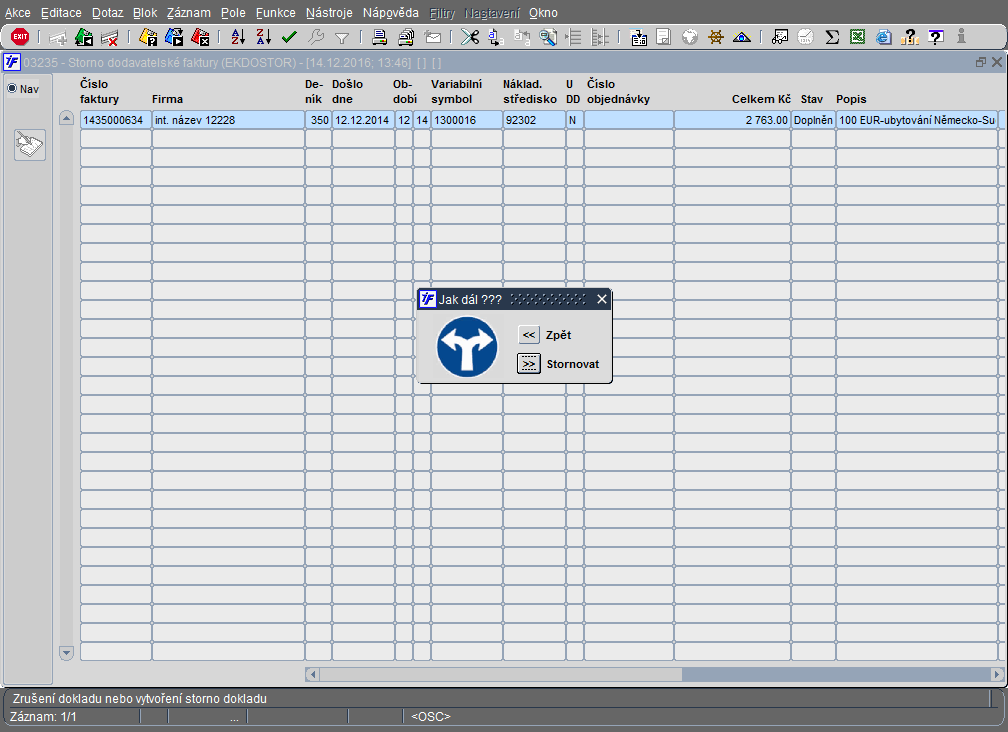Viewport: 1008px width, 732px height.
Task: Click the Zpět back button in dialog
Action: 529,335
